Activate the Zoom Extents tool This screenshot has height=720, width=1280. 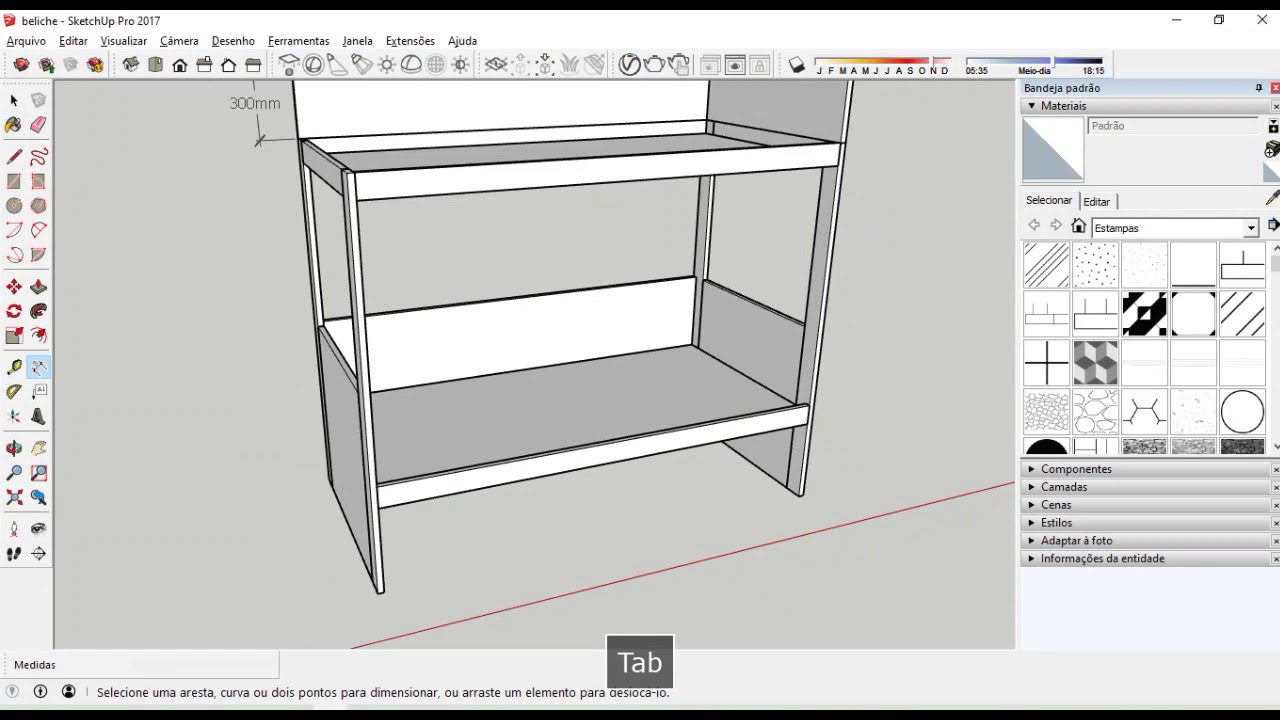(14, 498)
